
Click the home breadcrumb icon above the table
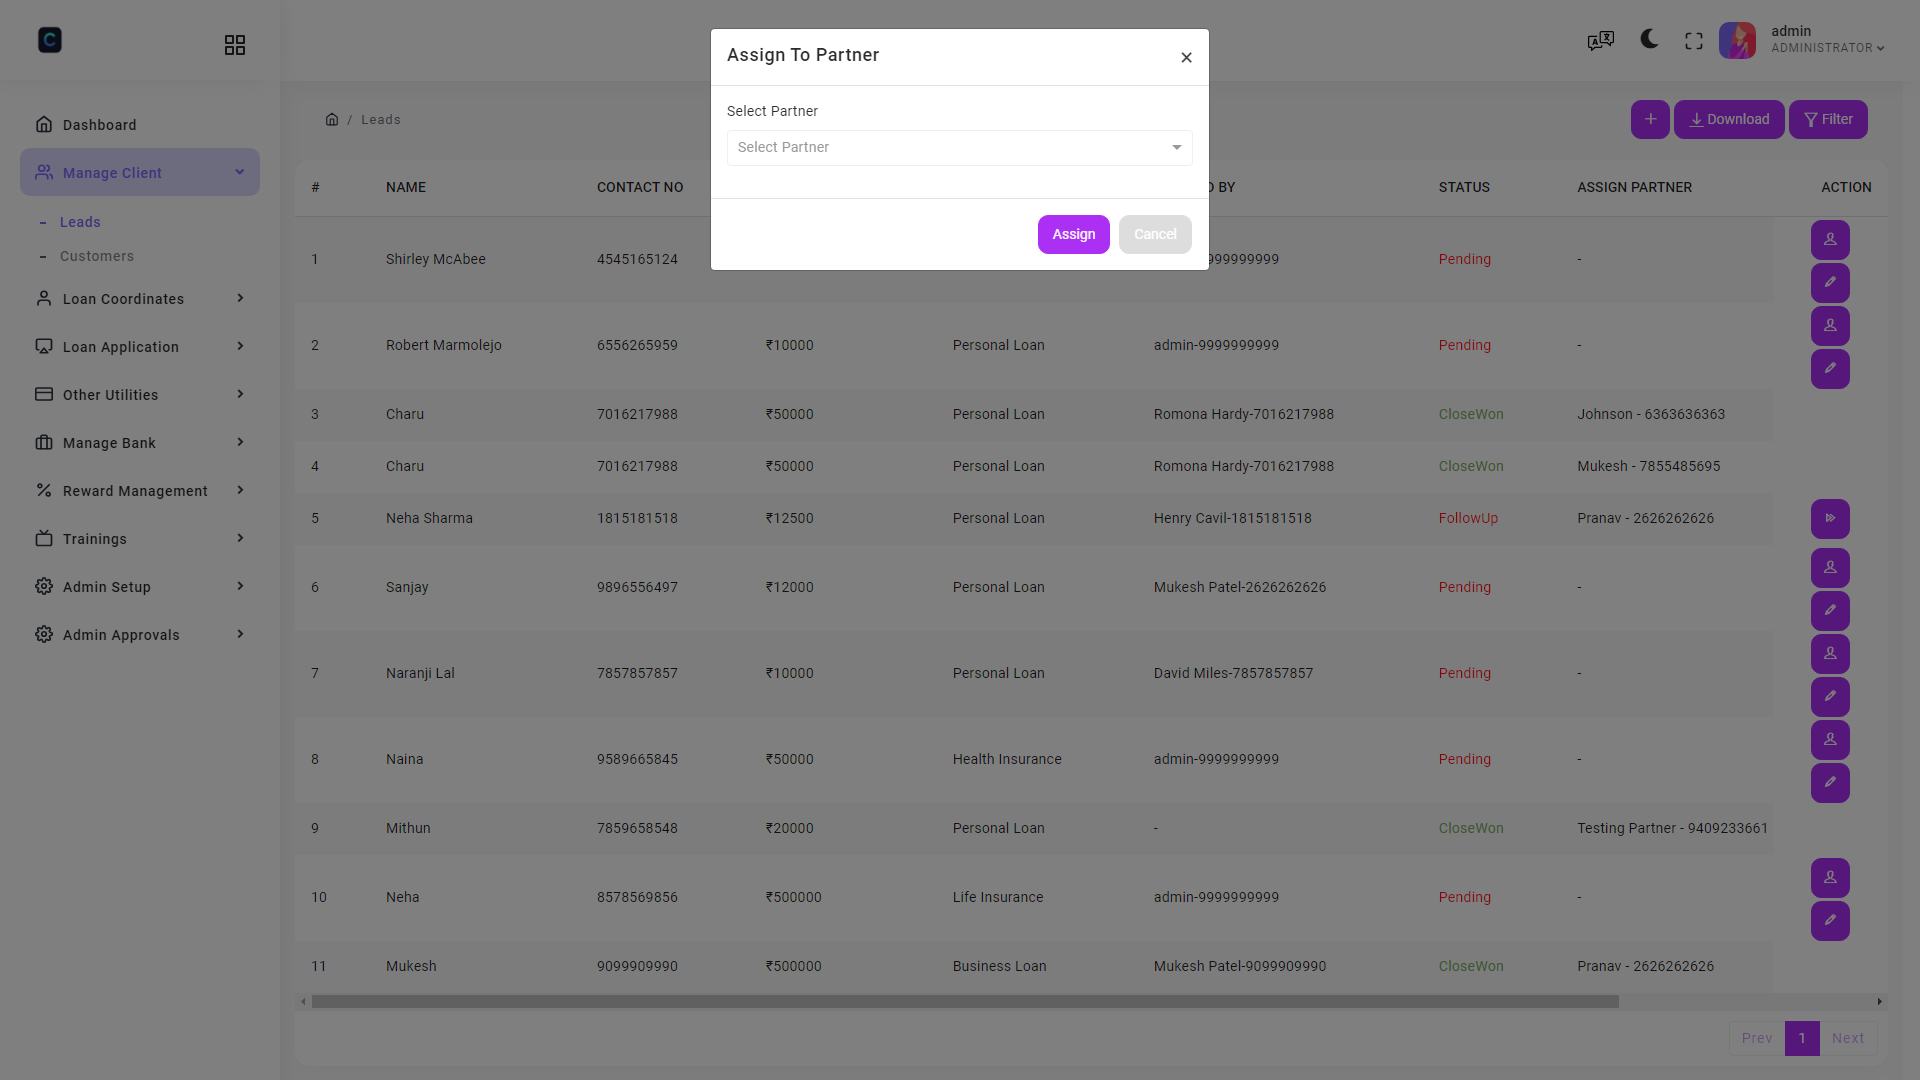point(332,119)
